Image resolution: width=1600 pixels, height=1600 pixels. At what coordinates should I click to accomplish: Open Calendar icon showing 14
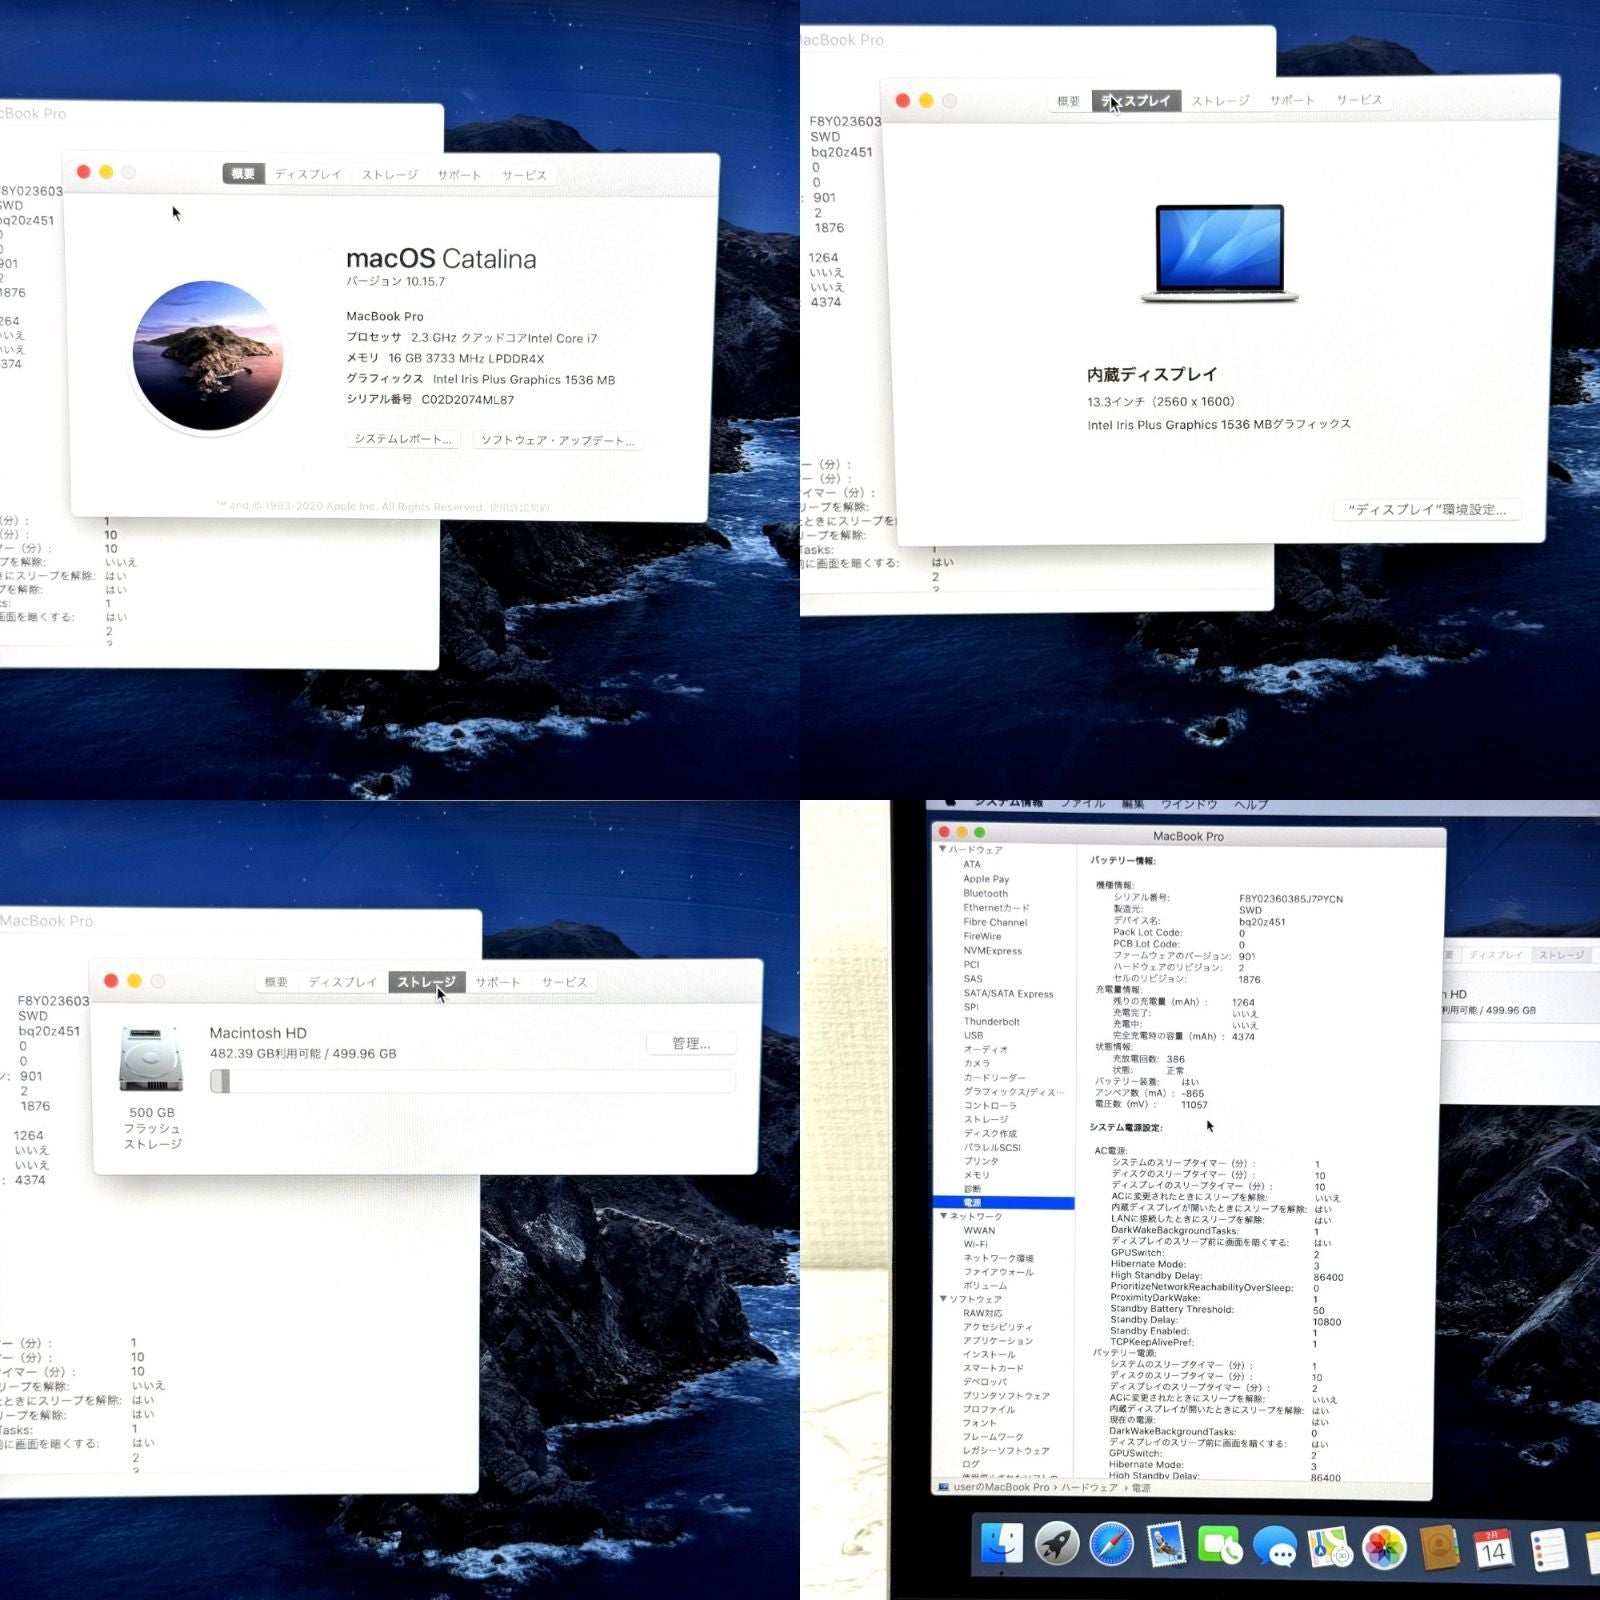click(1493, 1550)
